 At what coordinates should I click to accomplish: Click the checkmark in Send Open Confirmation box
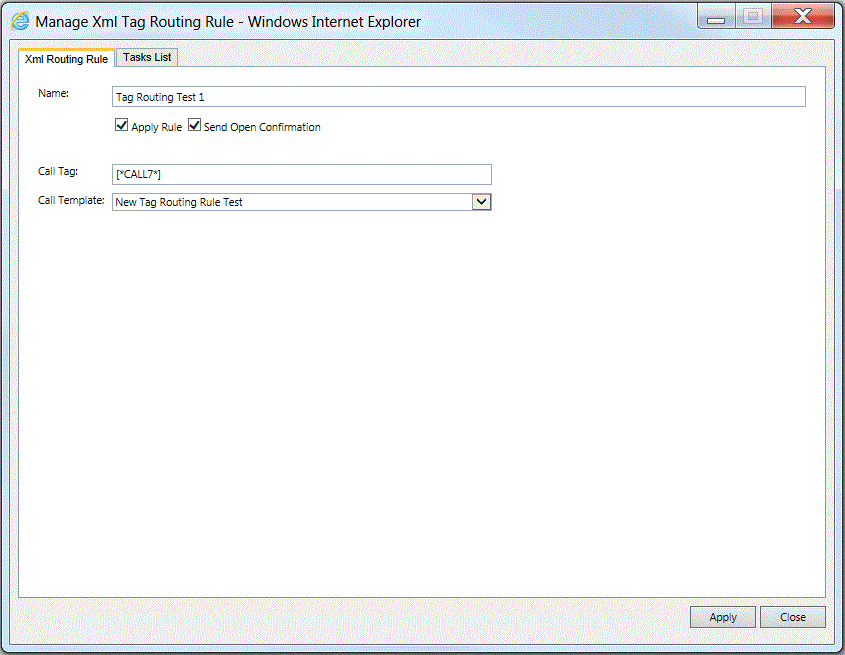click(194, 125)
